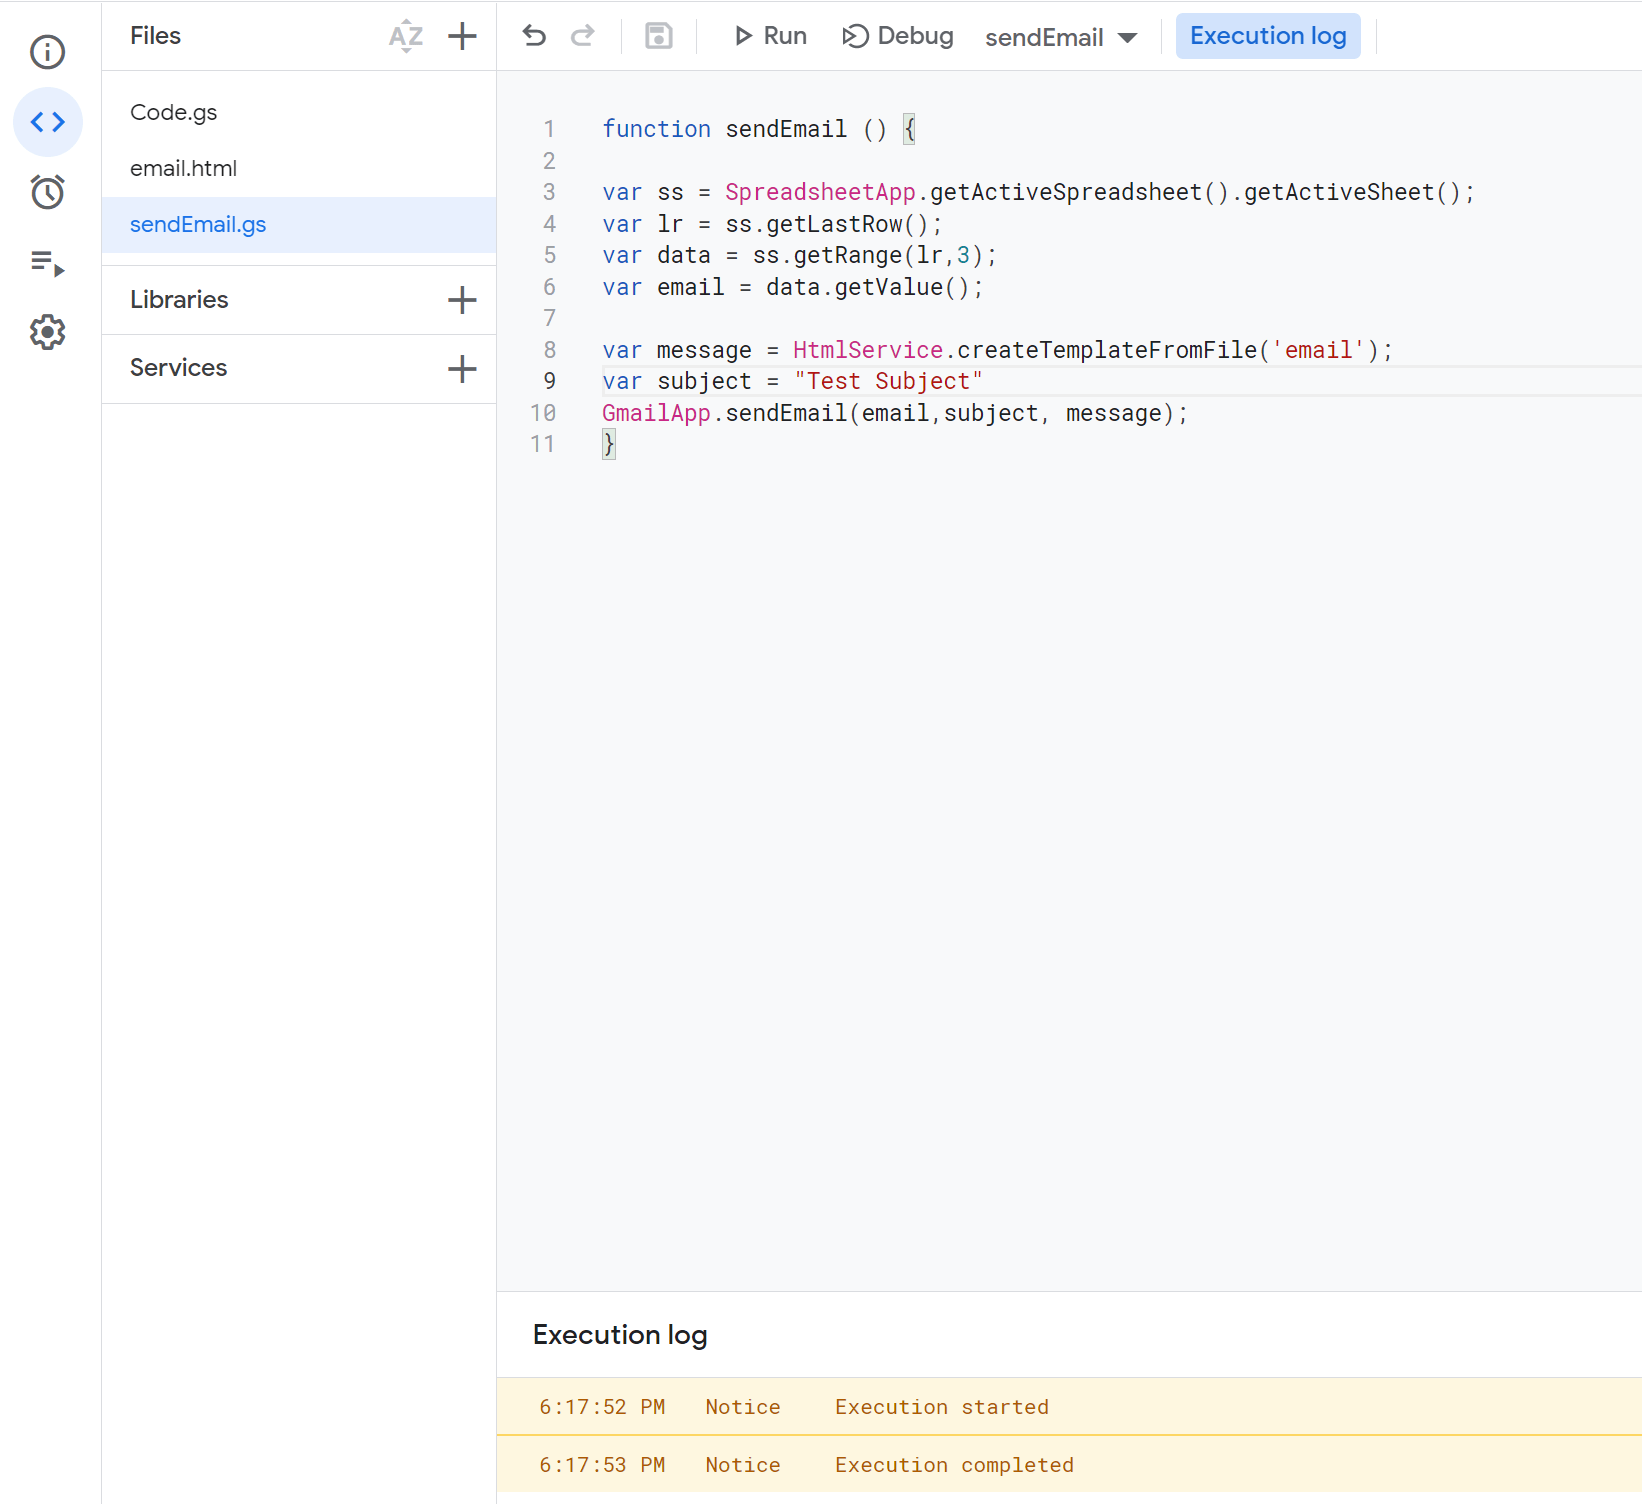This screenshot has height=1504, width=1642.
Task: Open the email.html file
Action: point(183,169)
